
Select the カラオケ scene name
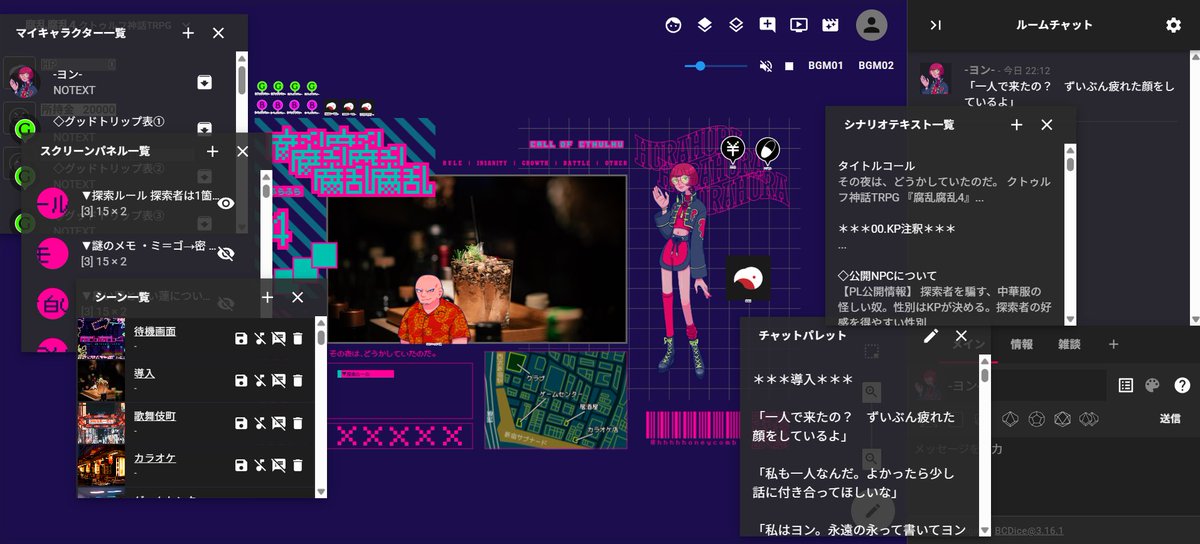(x=155, y=457)
